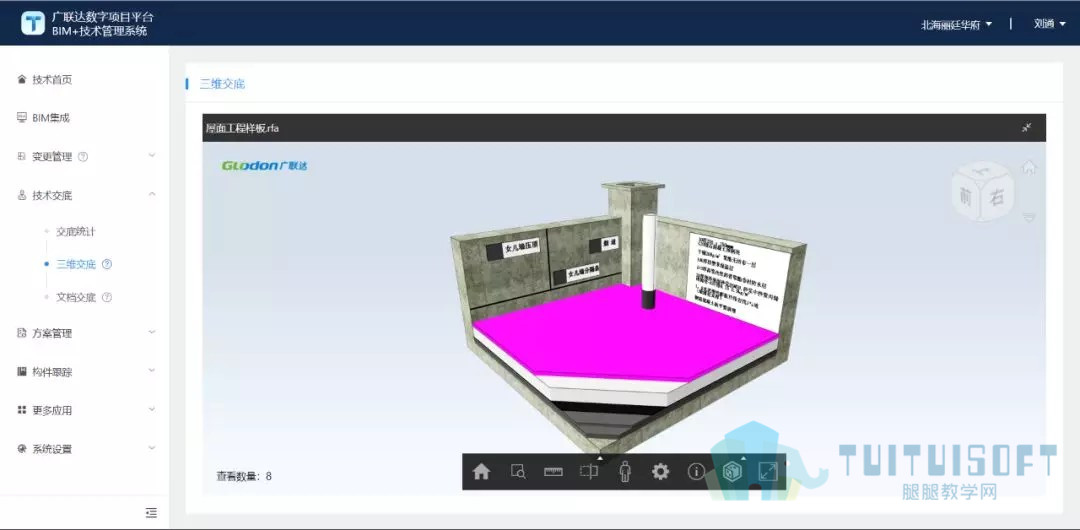Viewport: 1080px width, 530px height.
Task: Show model info with the i icon
Action: click(x=696, y=471)
